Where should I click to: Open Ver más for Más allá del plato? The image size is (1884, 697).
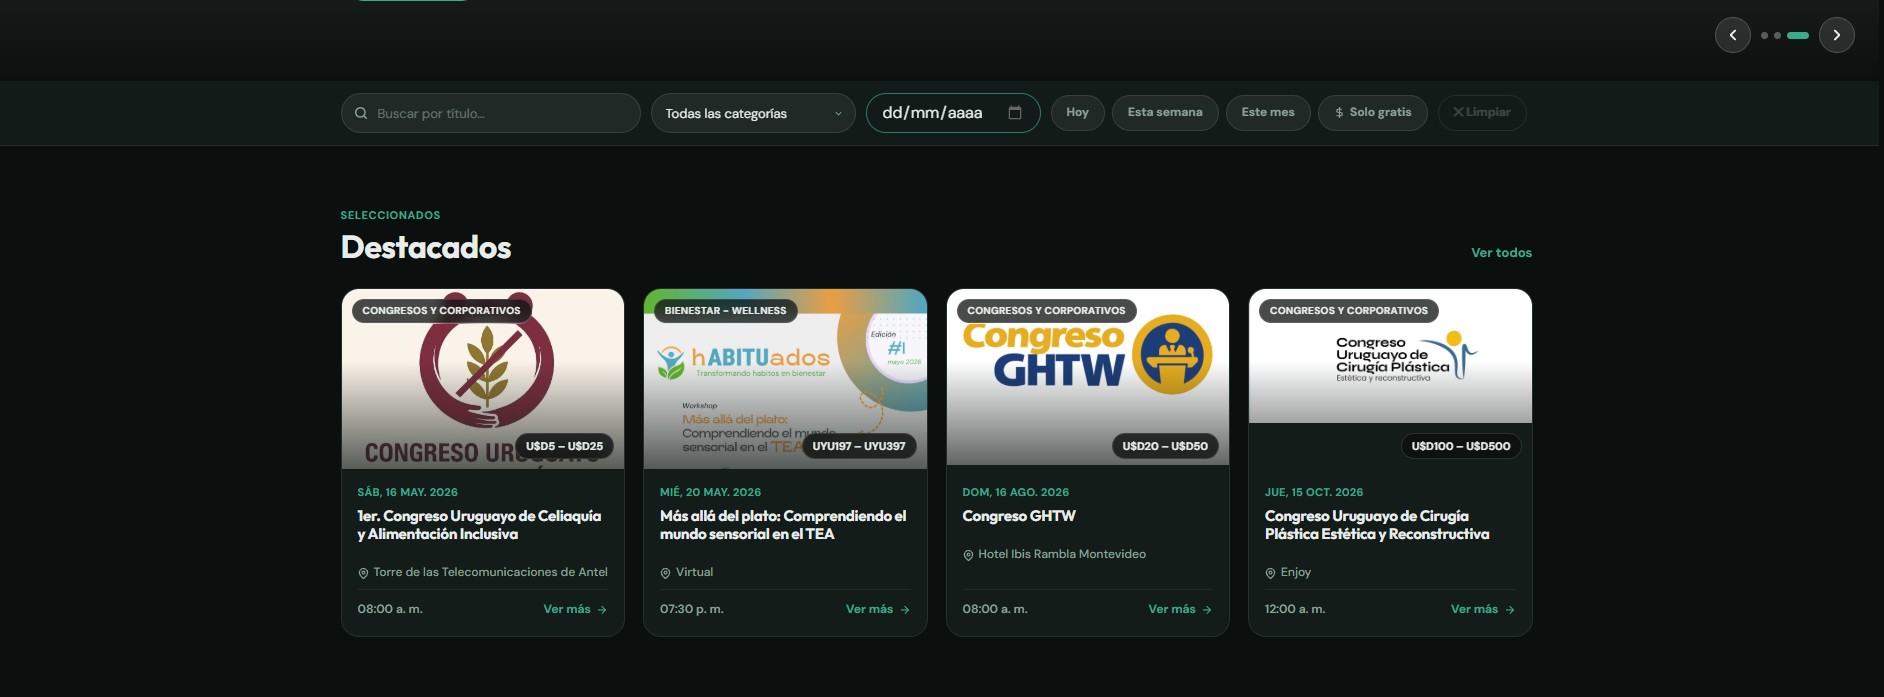point(878,609)
